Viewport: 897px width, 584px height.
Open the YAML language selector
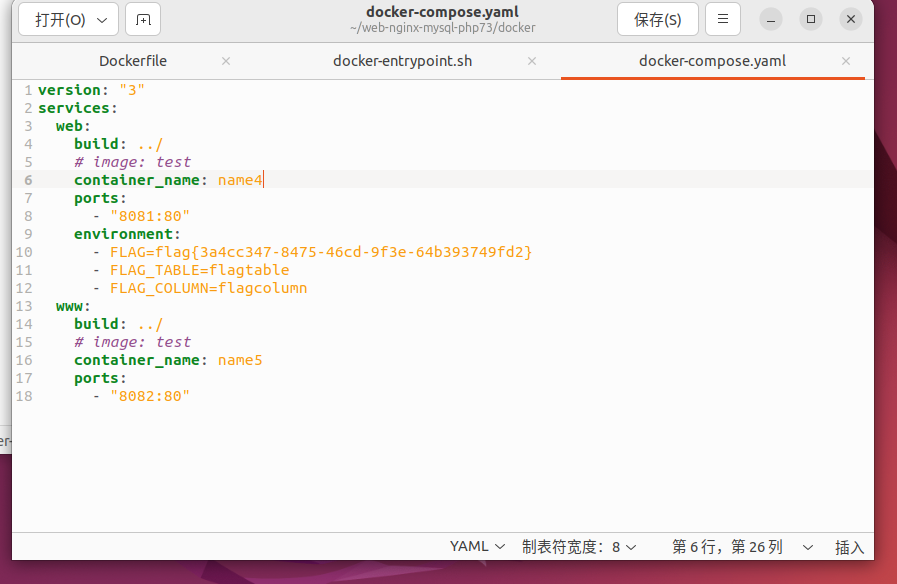tap(477, 547)
